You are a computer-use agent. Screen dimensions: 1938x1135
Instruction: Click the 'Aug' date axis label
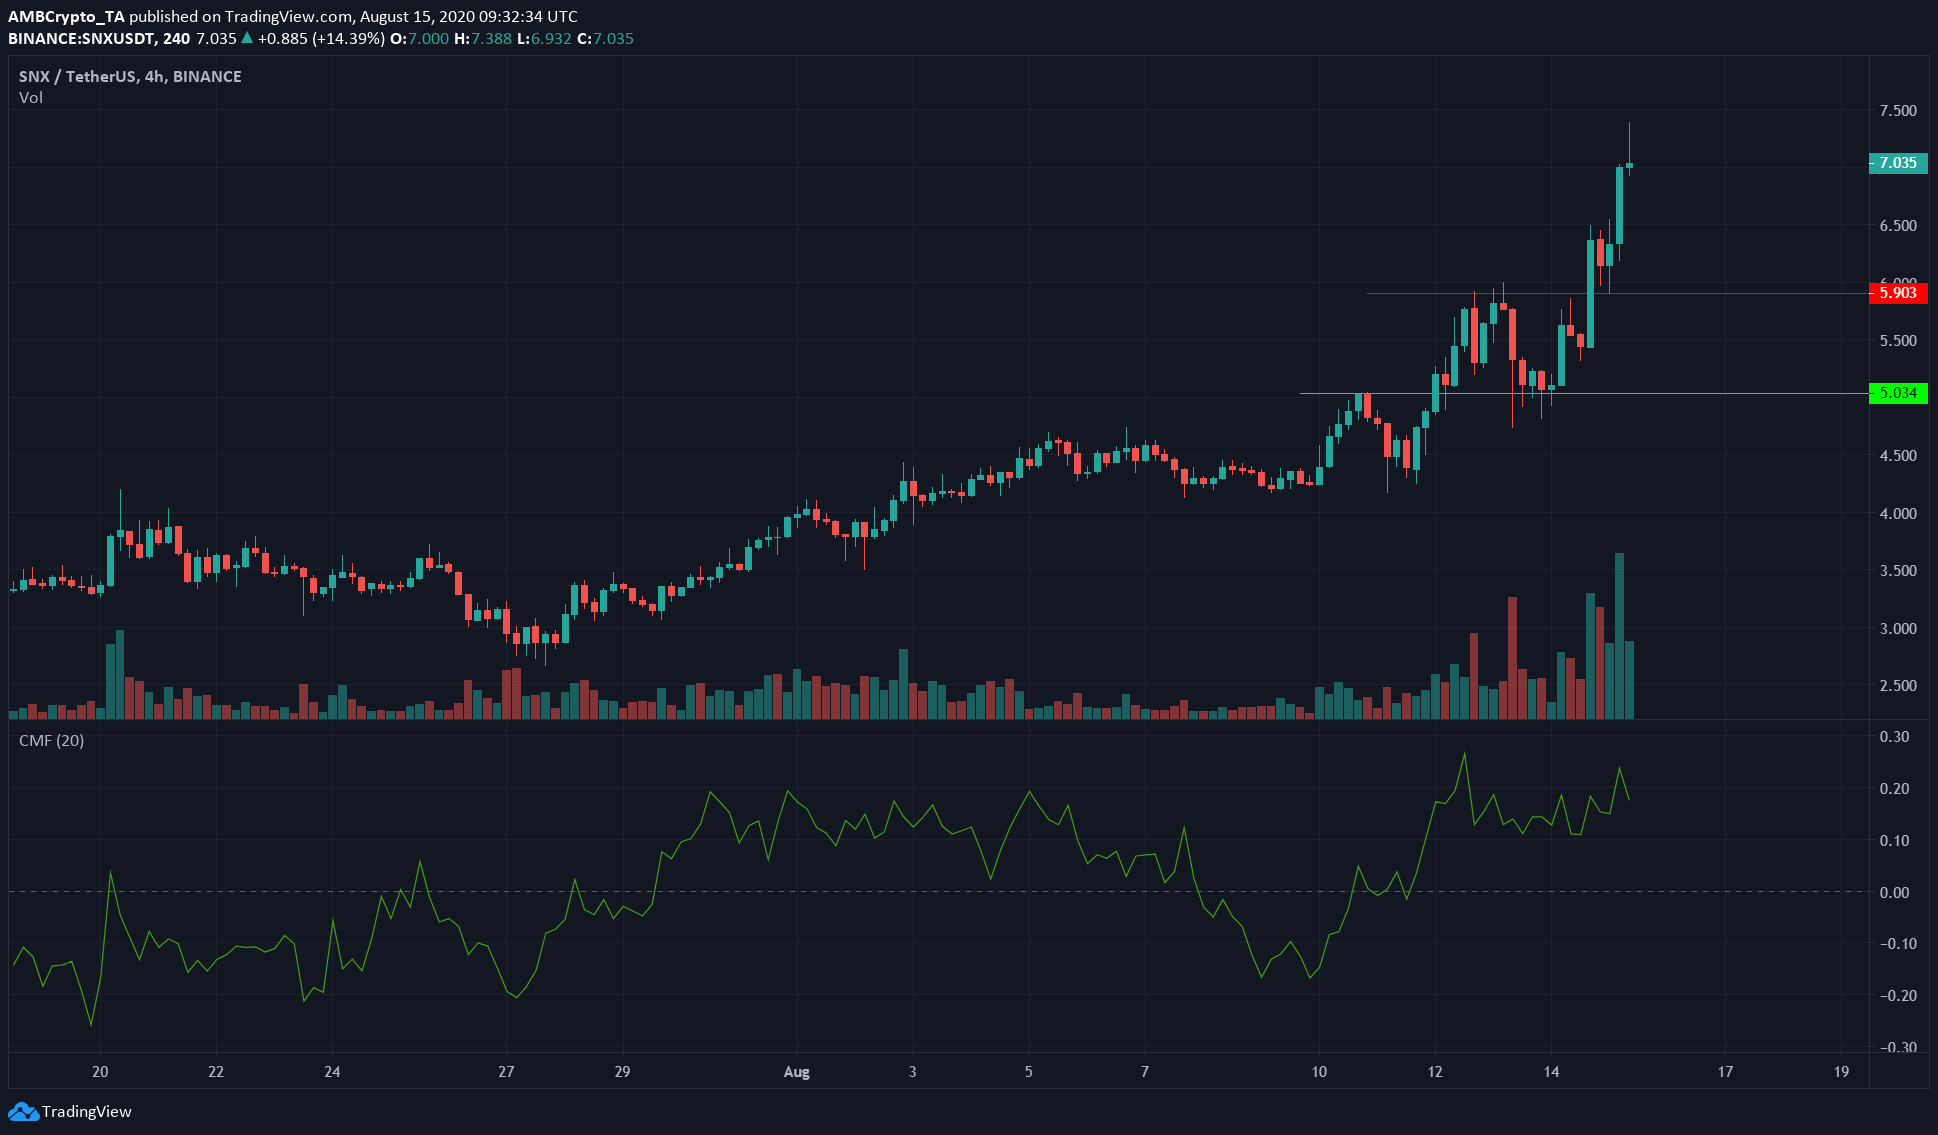pyautogui.click(x=796, y=1072)
